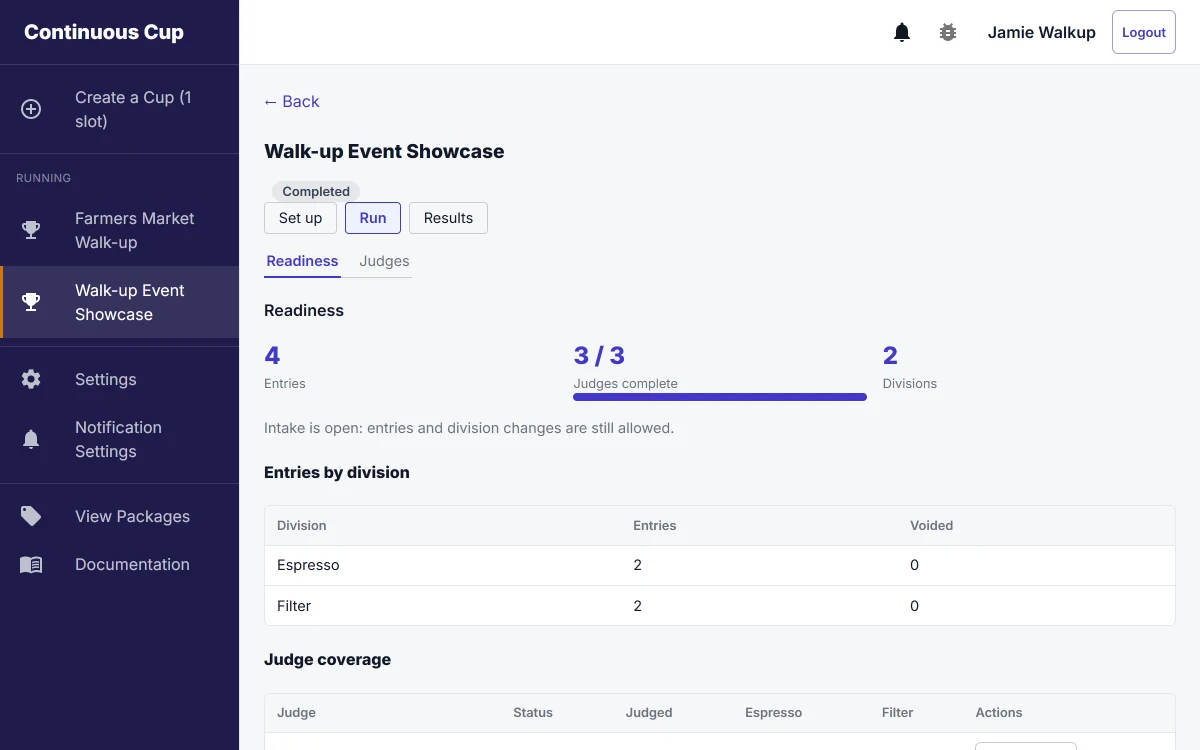Screen dimensions: 1200x750
Task: Open the Documentation page
Action: click(119, 564)
